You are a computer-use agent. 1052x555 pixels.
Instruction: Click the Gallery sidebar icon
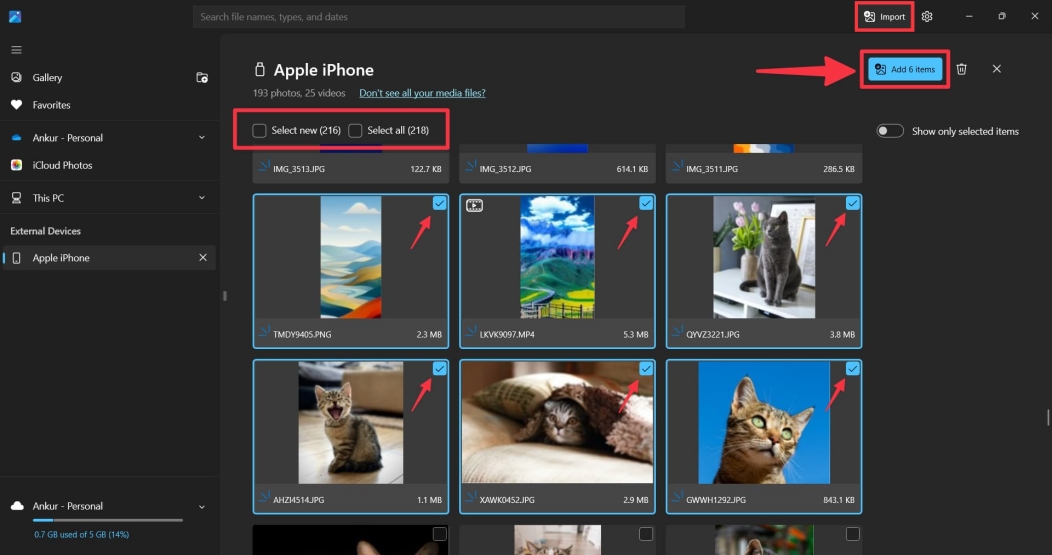coord(17,78)
